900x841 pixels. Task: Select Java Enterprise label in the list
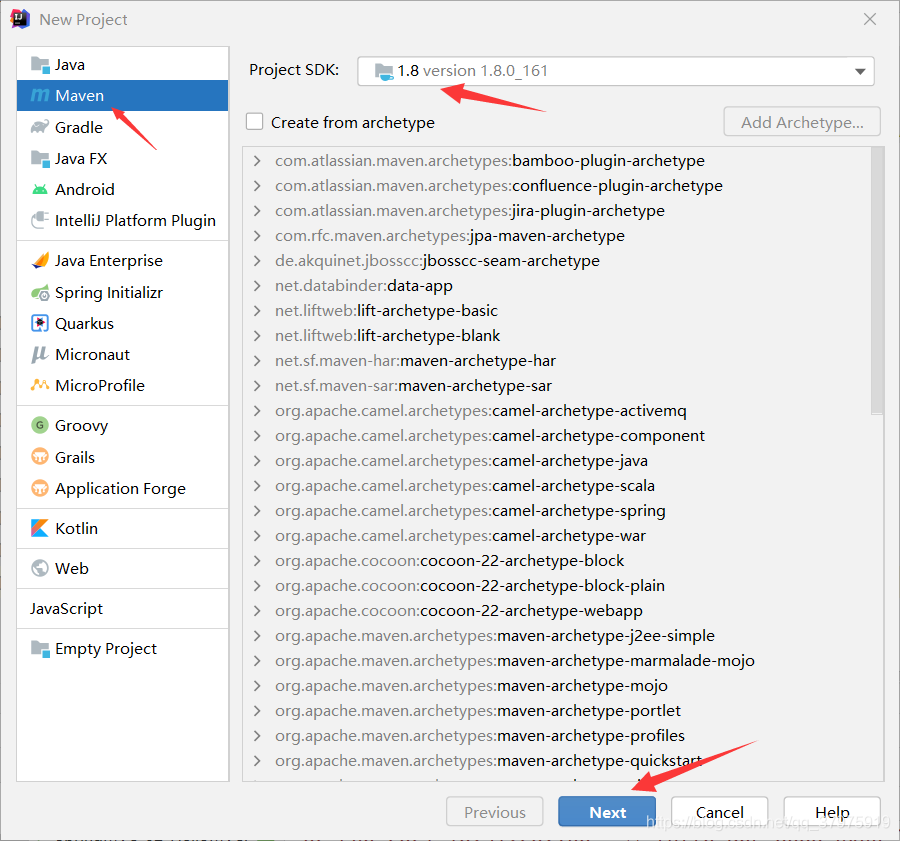(108, 261)
